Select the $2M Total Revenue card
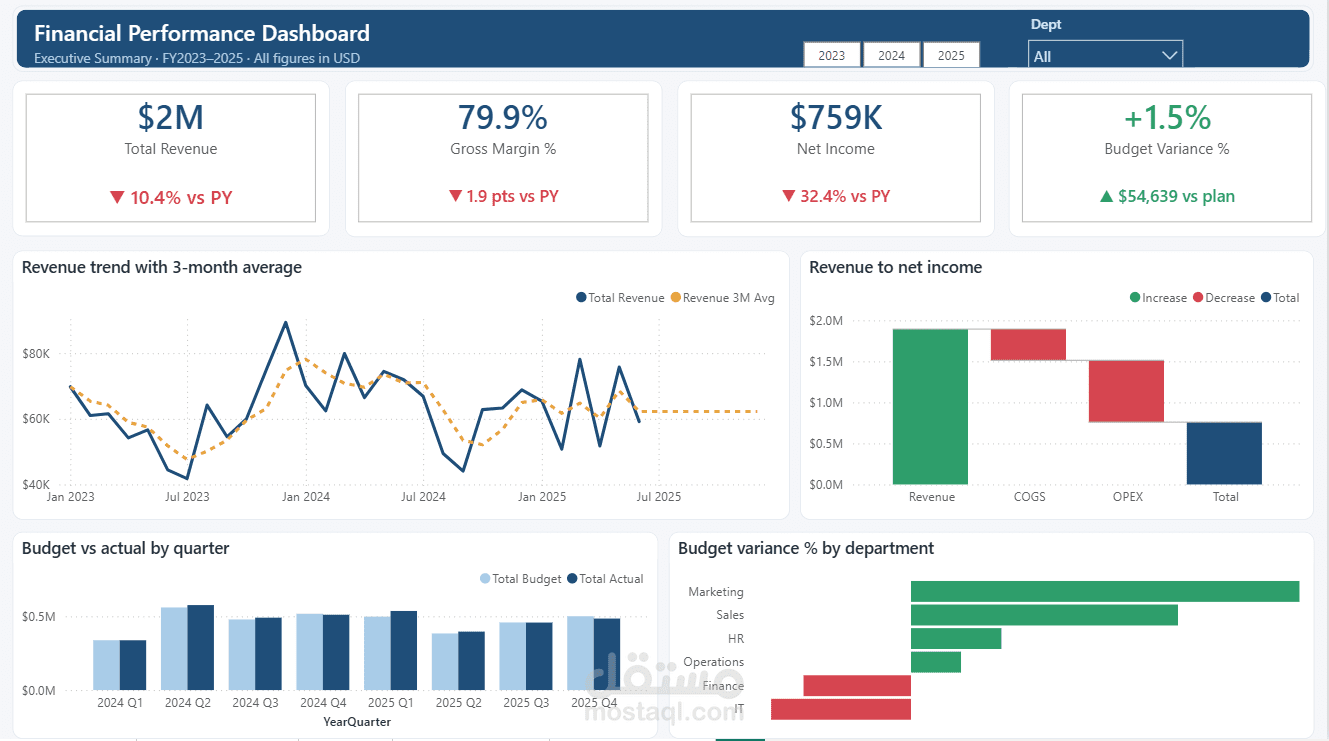This screenshot has width=1329, height=741. click(171, 158)
